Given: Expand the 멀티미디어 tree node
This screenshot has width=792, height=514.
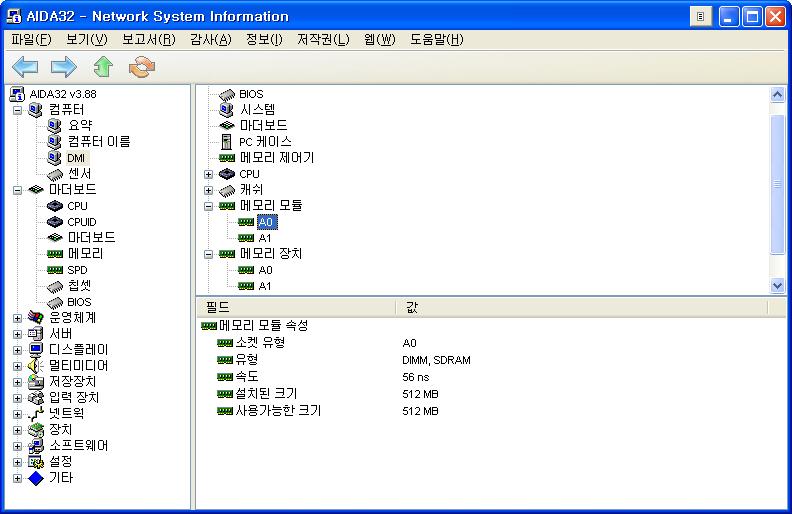Looking at the screenshot, I should click(x=18, y=366).
